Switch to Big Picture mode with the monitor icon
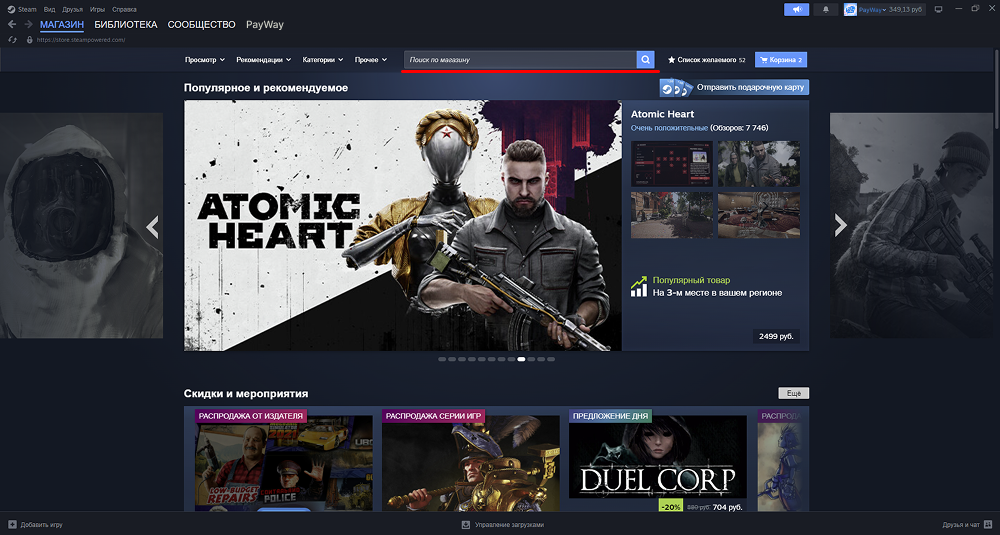The image size is (1000, 535). (x=938, y=10)
